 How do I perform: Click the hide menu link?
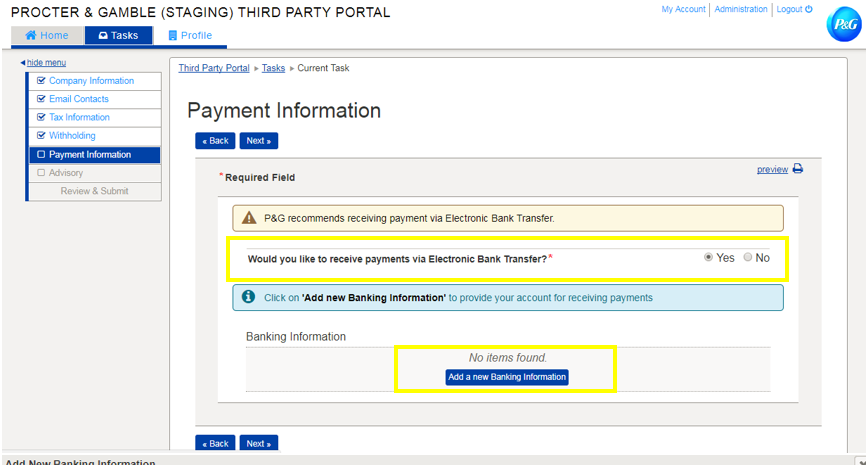[x=46, y=62]
